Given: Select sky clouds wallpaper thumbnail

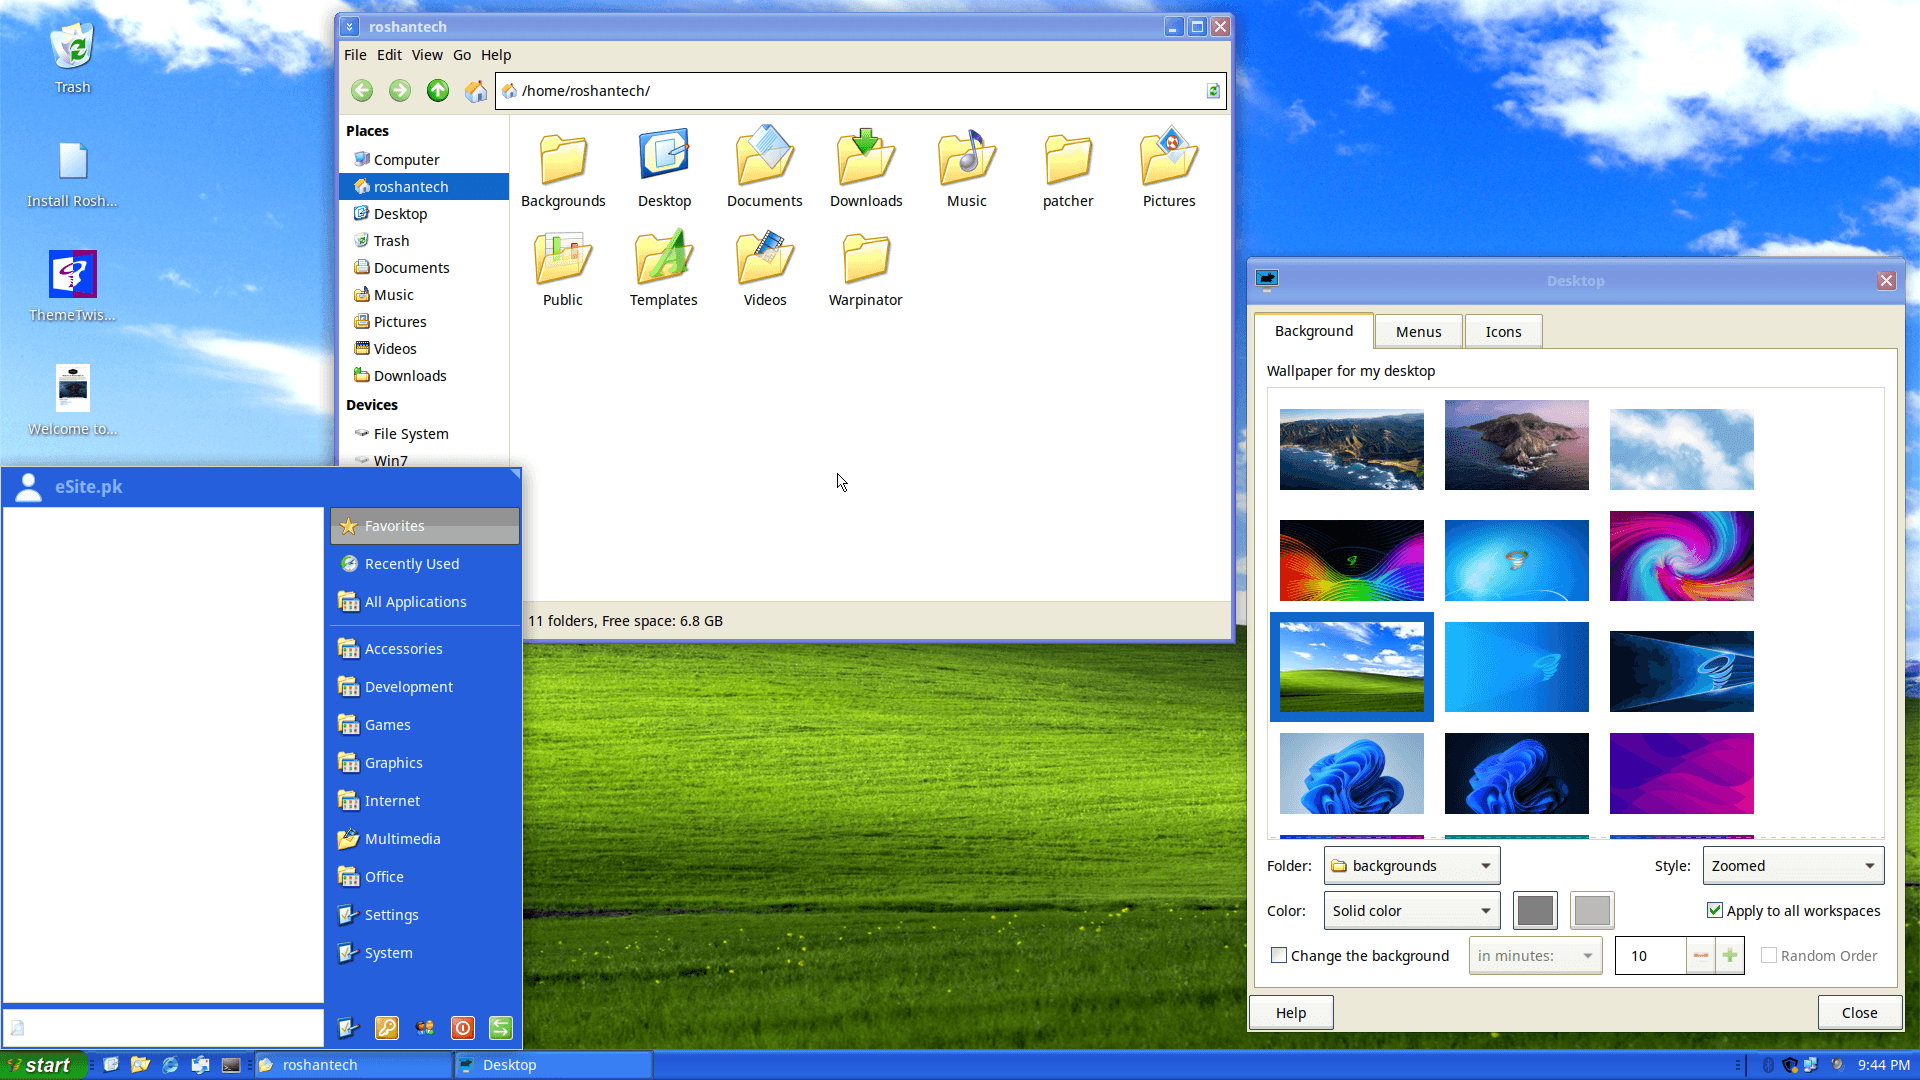Looking at the screenshot, I should click(1681, 449).
